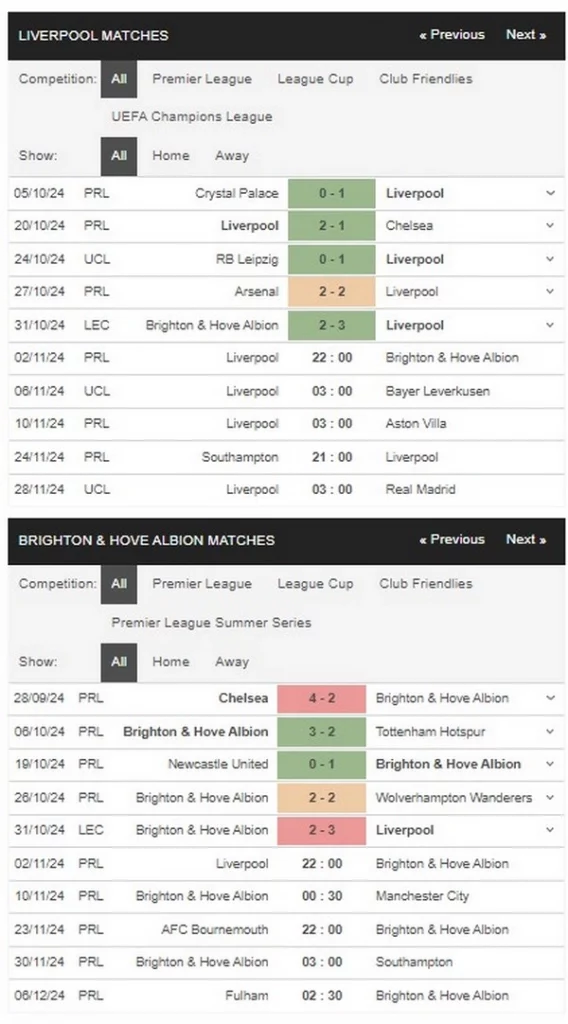Open the Manchester City team link
The width and height of the screenshot is (568, 1024).
coord(422,896)
